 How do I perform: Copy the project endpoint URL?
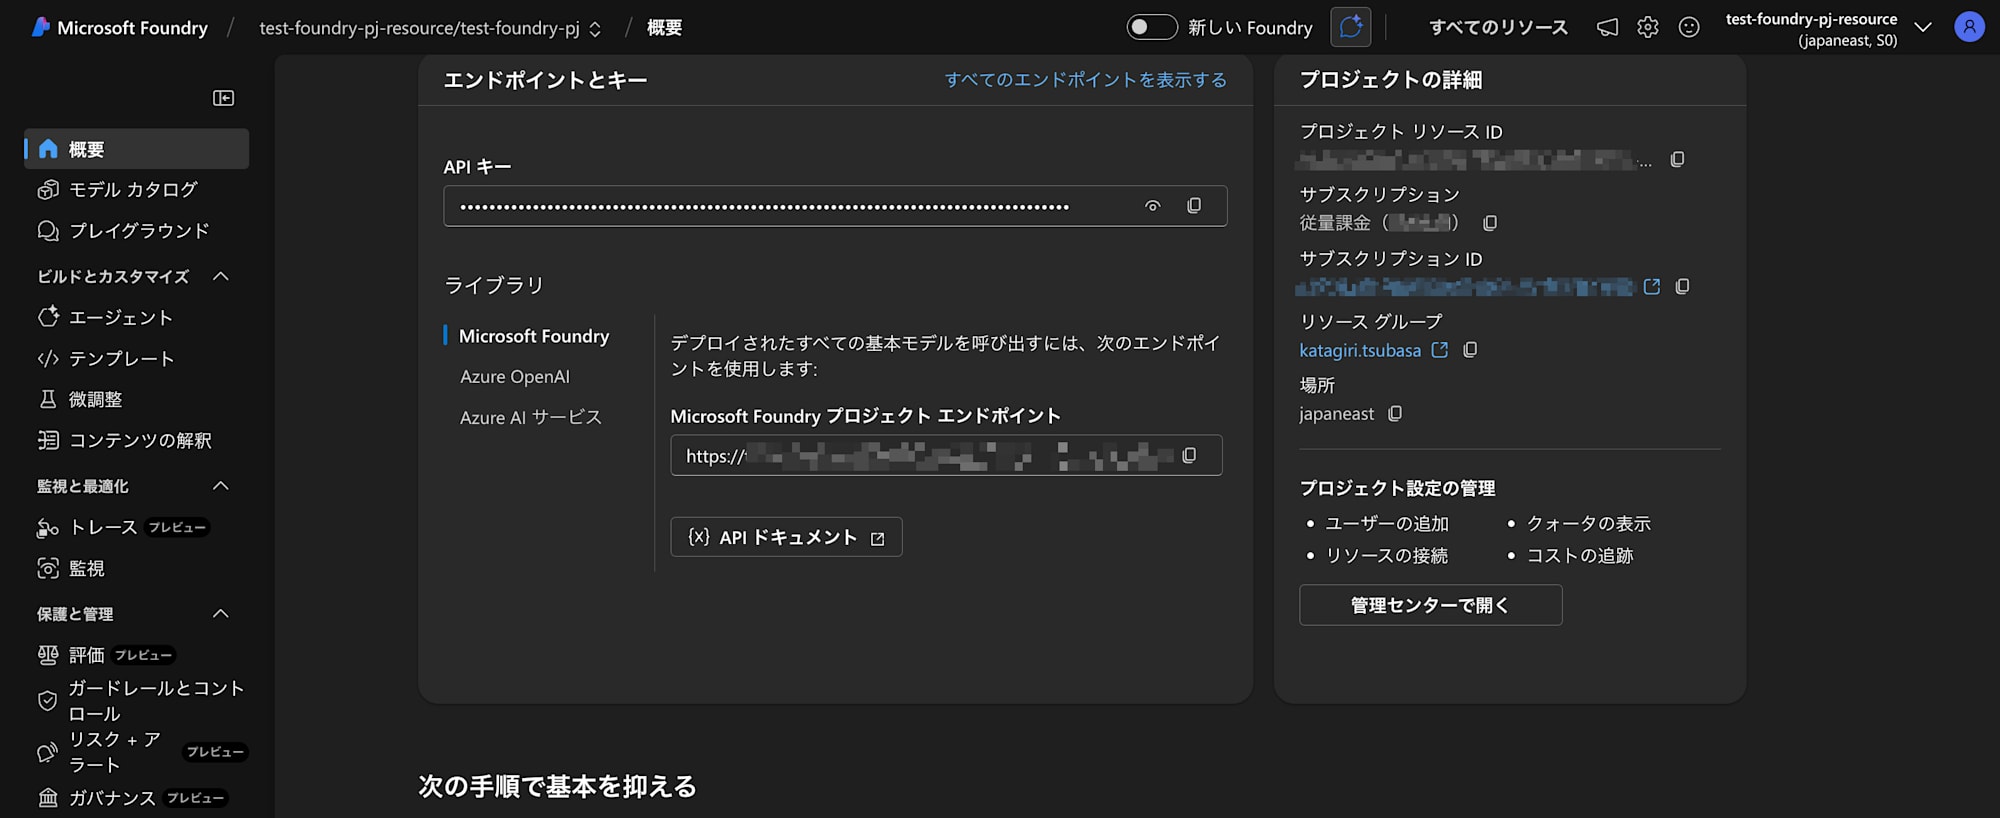click(x=1189, y=456)
